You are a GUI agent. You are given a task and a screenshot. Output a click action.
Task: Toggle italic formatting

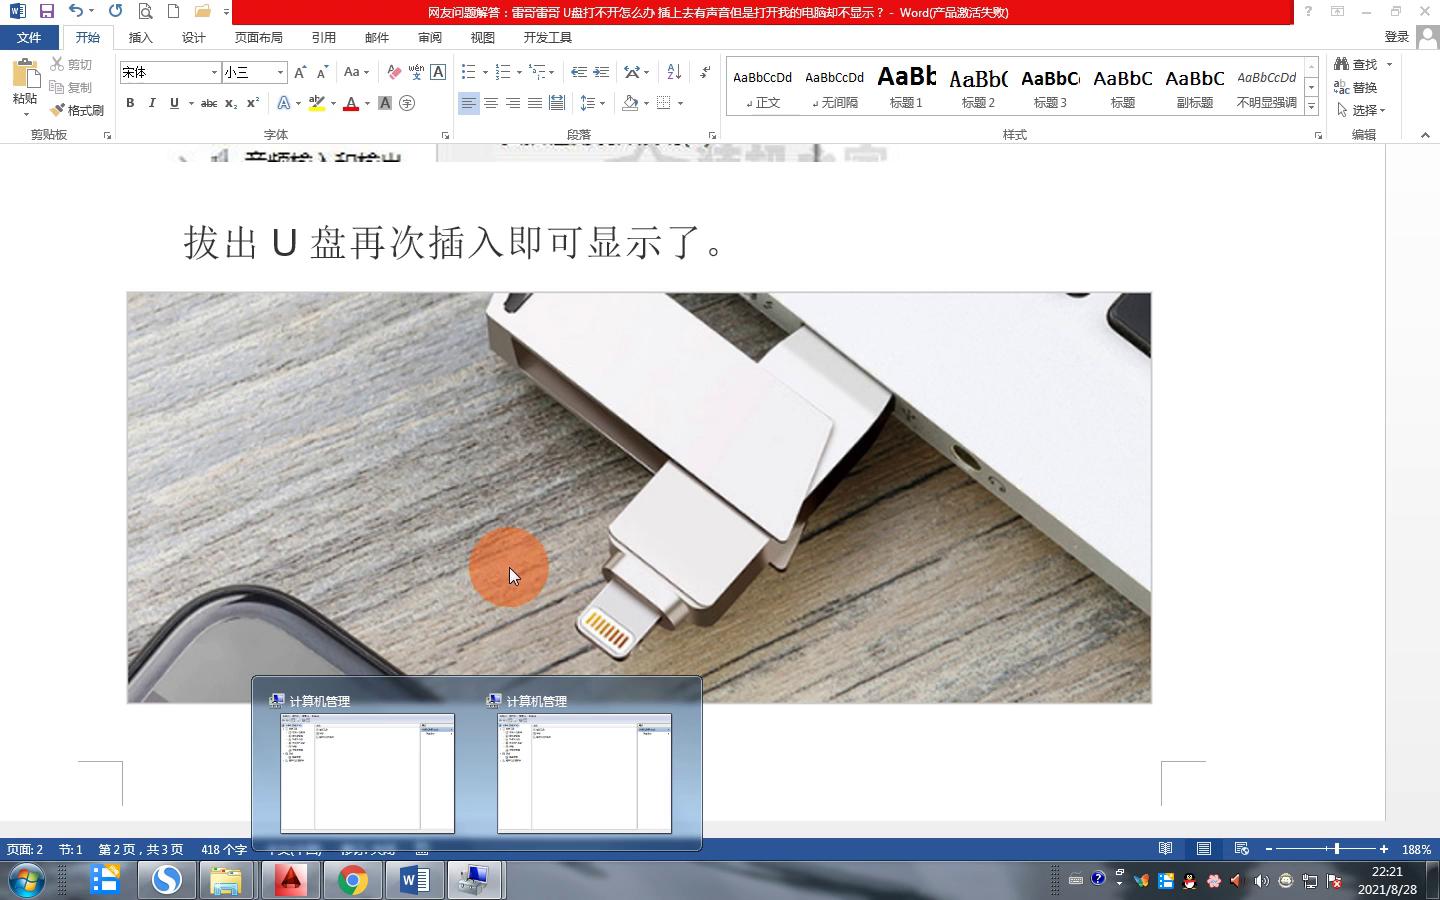151,103
